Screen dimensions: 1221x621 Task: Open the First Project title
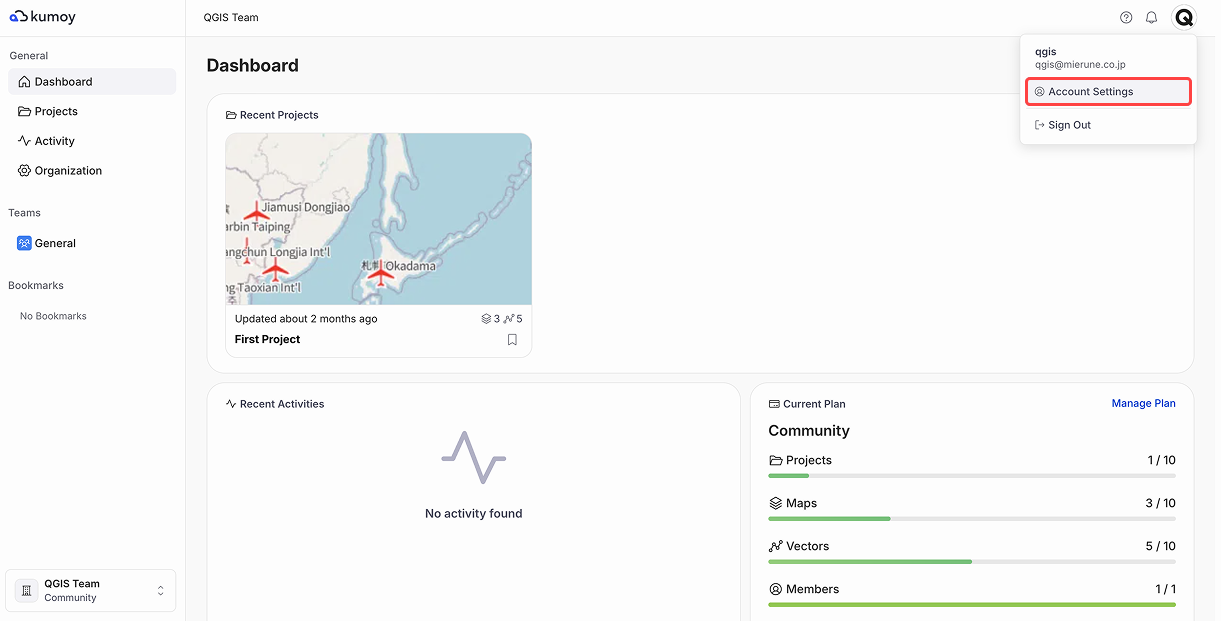tap(267, 340)
